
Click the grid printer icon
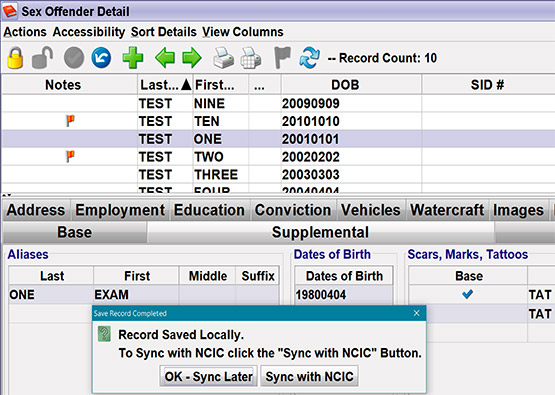click(251, 58)
